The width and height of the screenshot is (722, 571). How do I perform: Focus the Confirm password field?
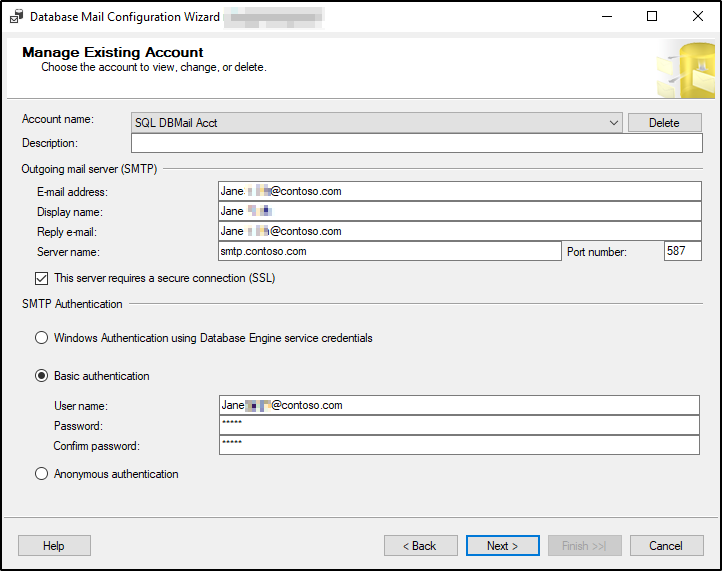pyautogui.click(x=458, y=445)
